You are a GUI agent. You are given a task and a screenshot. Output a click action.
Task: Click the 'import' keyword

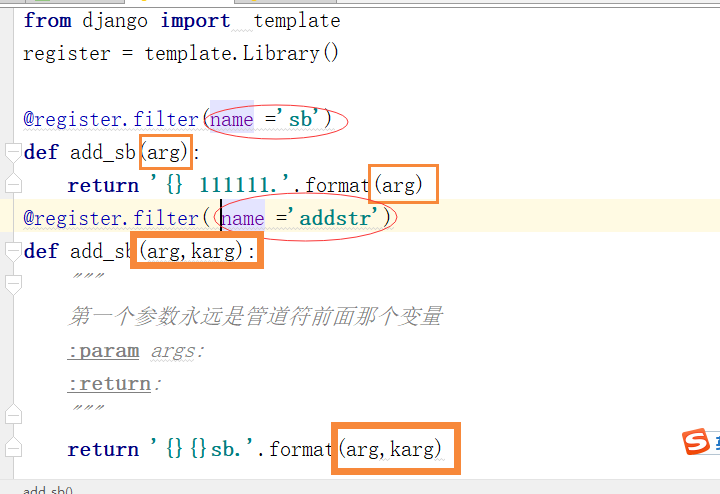(195, 21)
